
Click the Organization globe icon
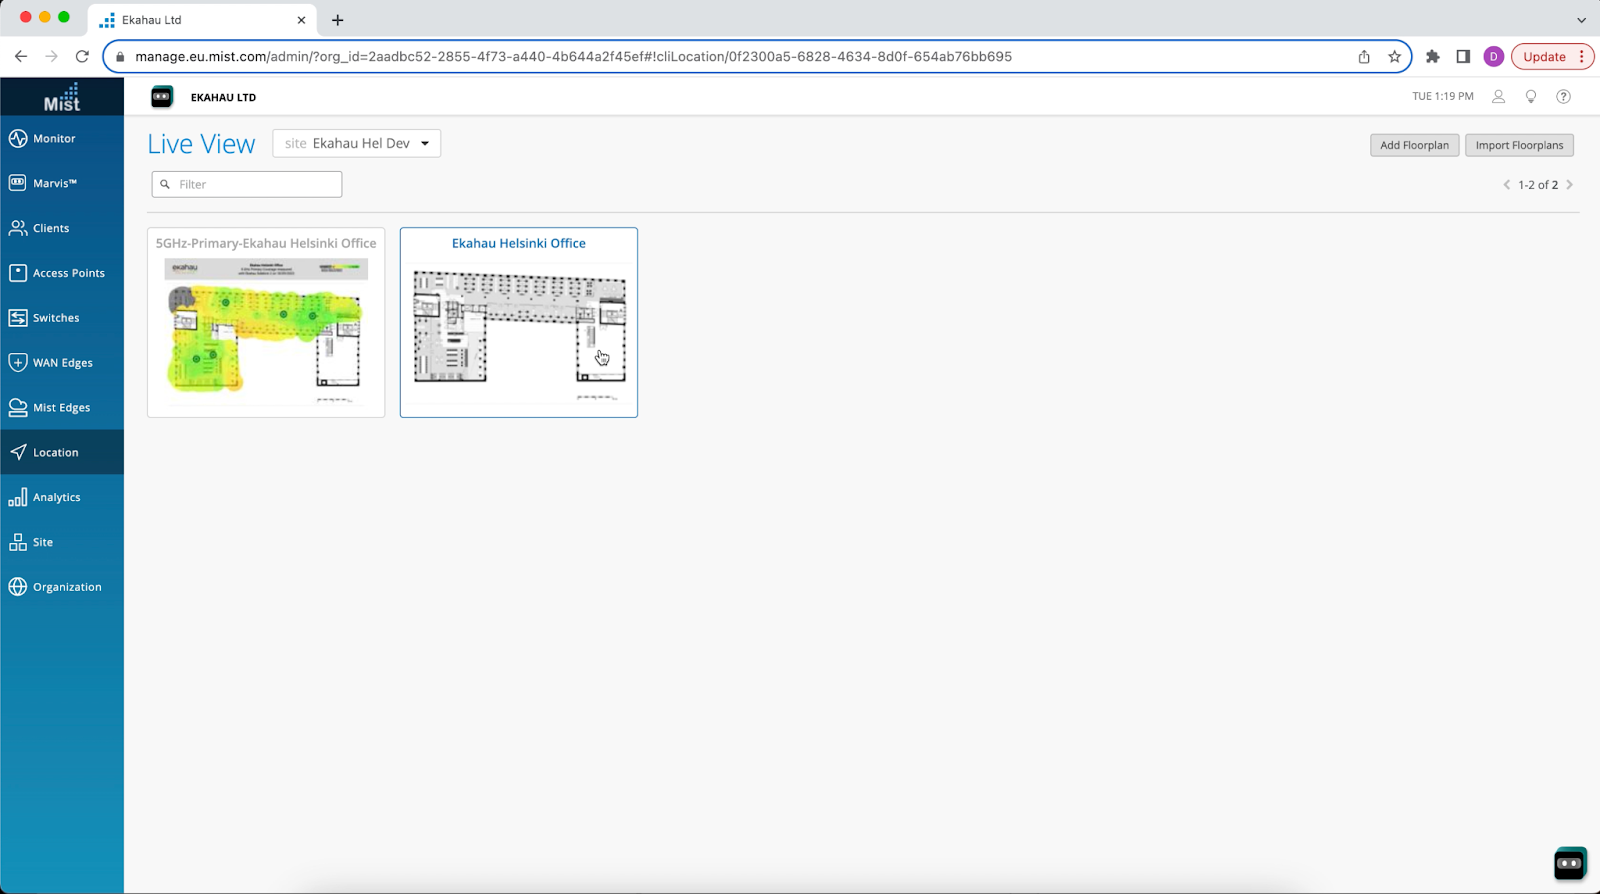click(x=18, y=587)
